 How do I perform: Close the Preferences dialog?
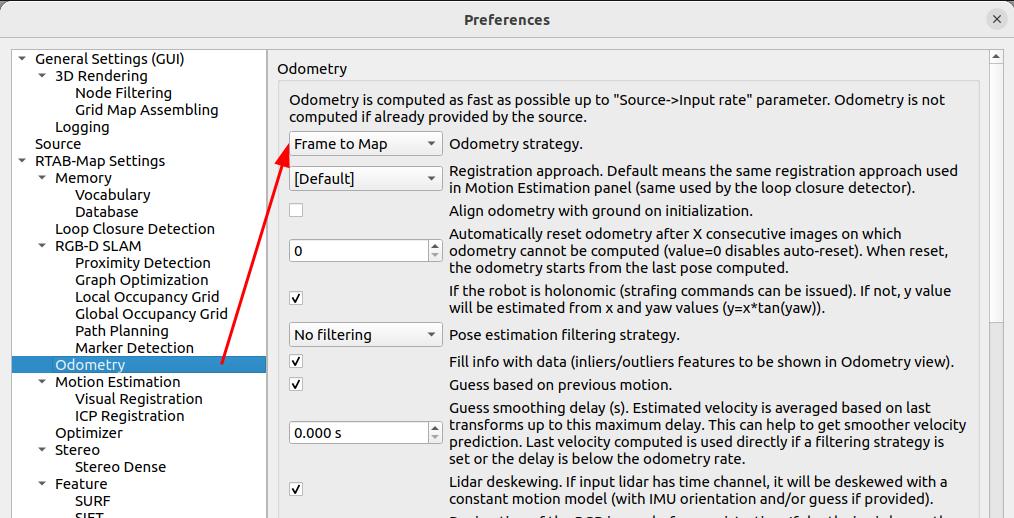click(996, 19)
